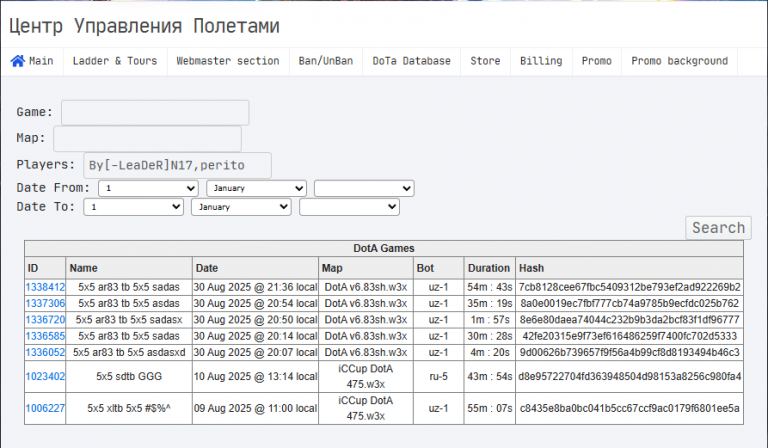768x448 pixels.
Task: Open the DoTa Database menu item
Action: [411, 61]
